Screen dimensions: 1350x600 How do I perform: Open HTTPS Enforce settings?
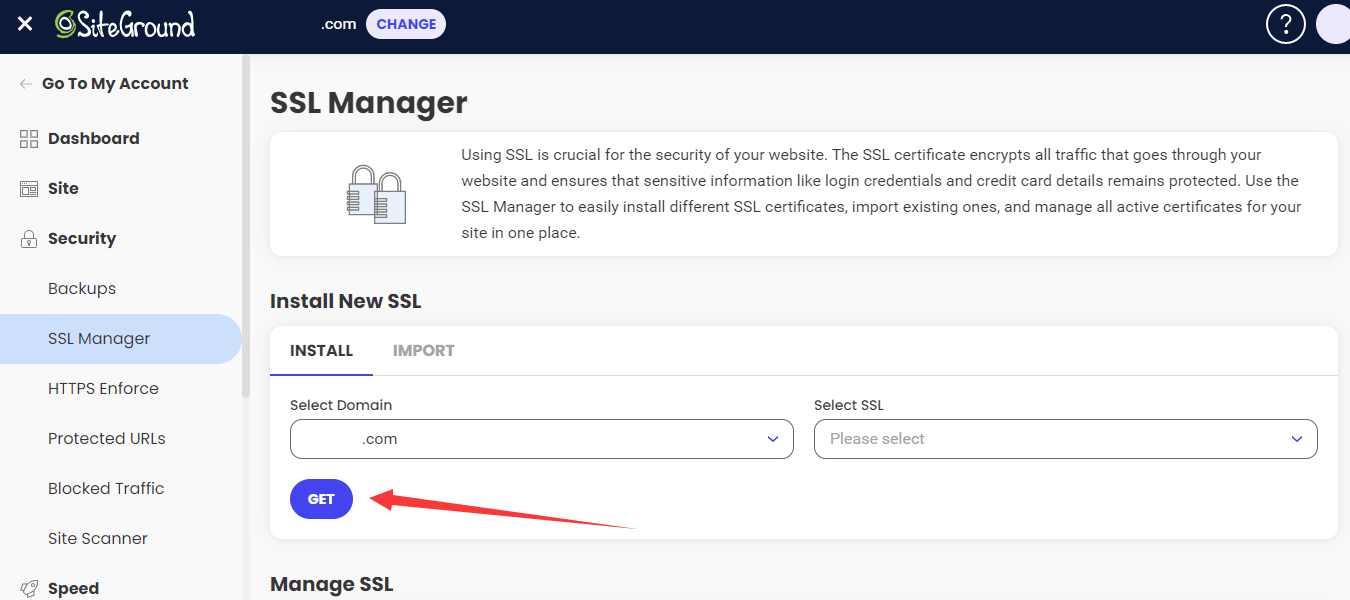pos(103,388)
